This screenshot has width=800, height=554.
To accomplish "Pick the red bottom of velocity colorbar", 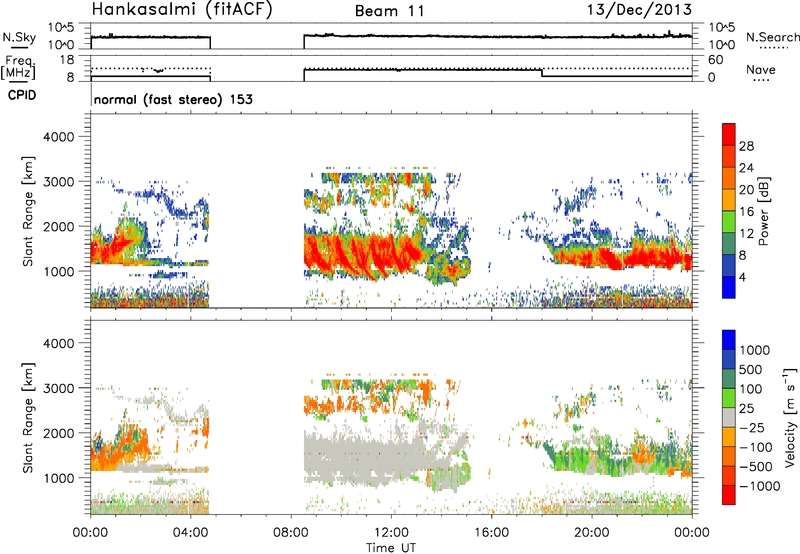I will pos(729,495).
